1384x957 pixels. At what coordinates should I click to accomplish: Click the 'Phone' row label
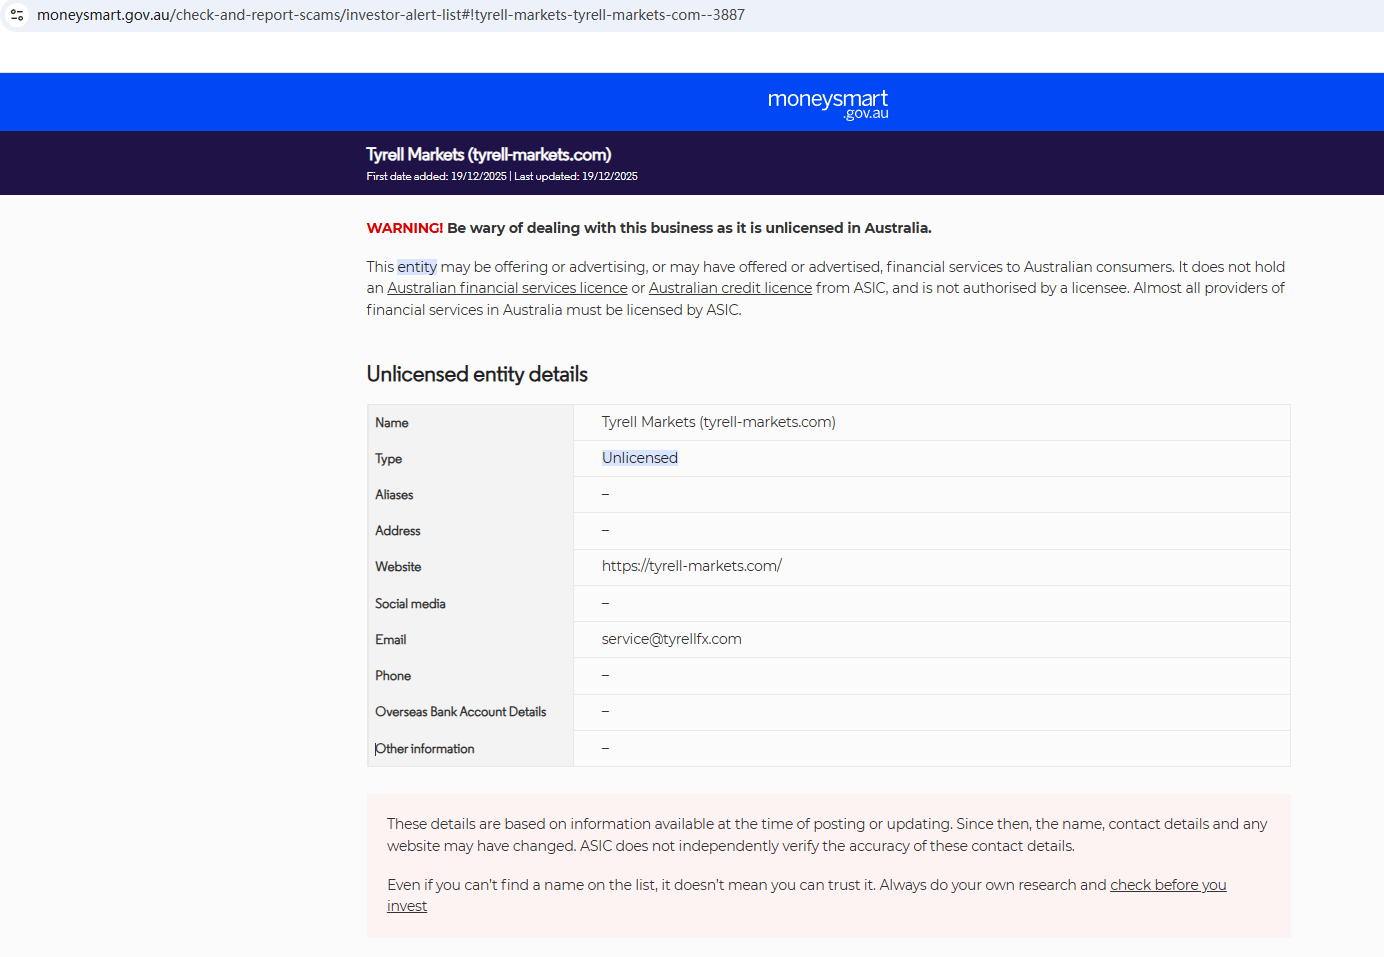[393, 676]
